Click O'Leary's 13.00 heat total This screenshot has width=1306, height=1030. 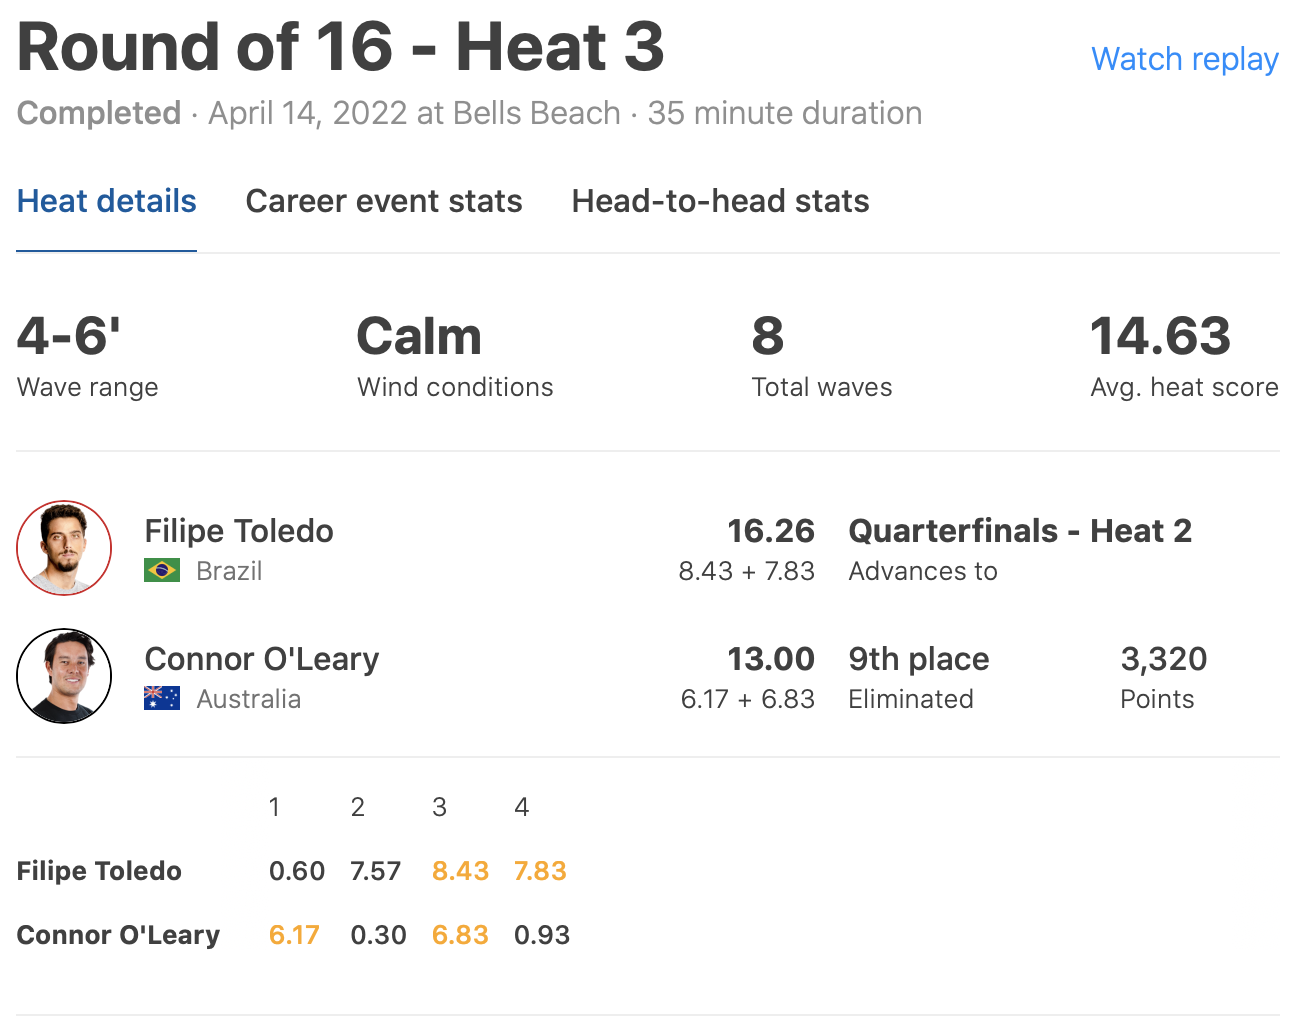pyautogui.click(x=770, y=659)
